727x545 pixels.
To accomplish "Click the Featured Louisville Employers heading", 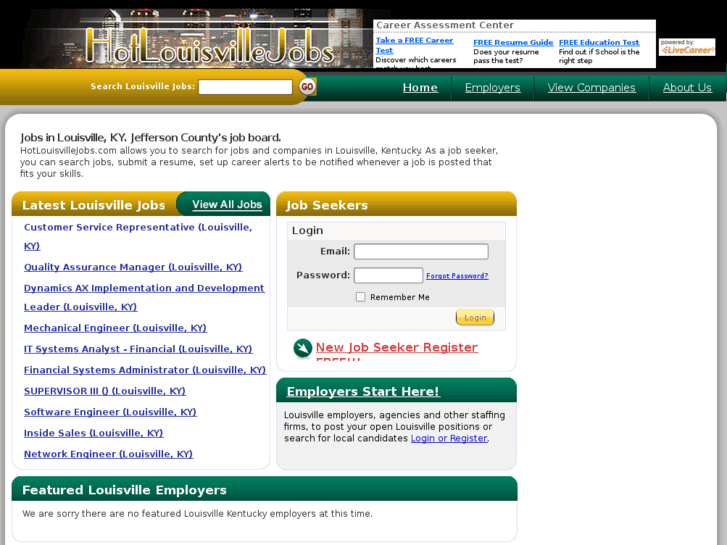I will pyautogui.click(x=124, y=490).
